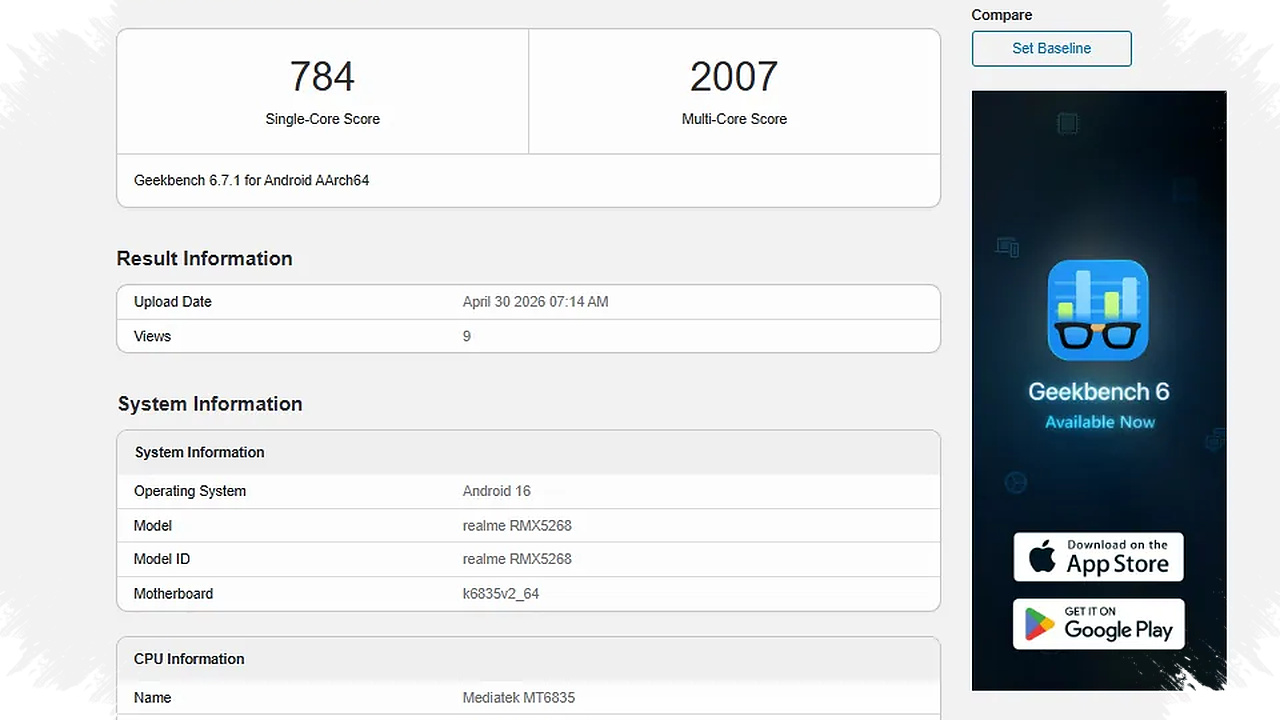Select the Single-Core Score value 784
The image size is (1280, 720).
[322, 77]
